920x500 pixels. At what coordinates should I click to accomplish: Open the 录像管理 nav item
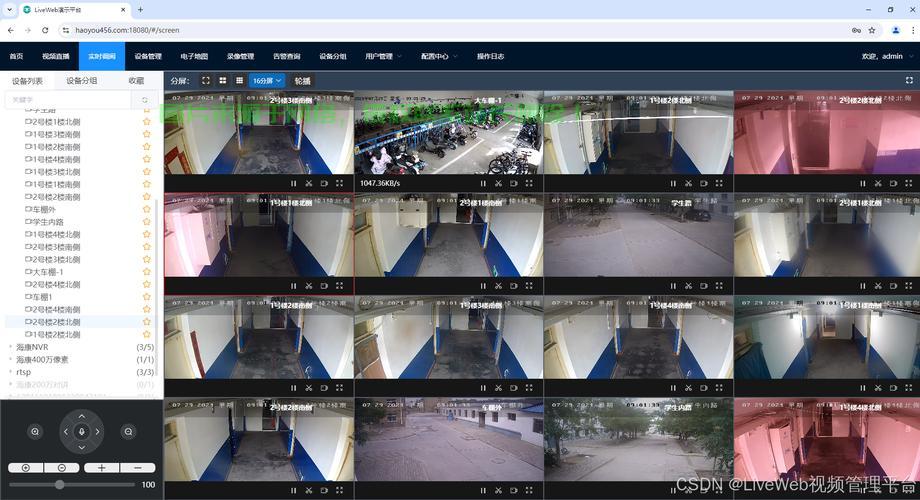[241, 56]
